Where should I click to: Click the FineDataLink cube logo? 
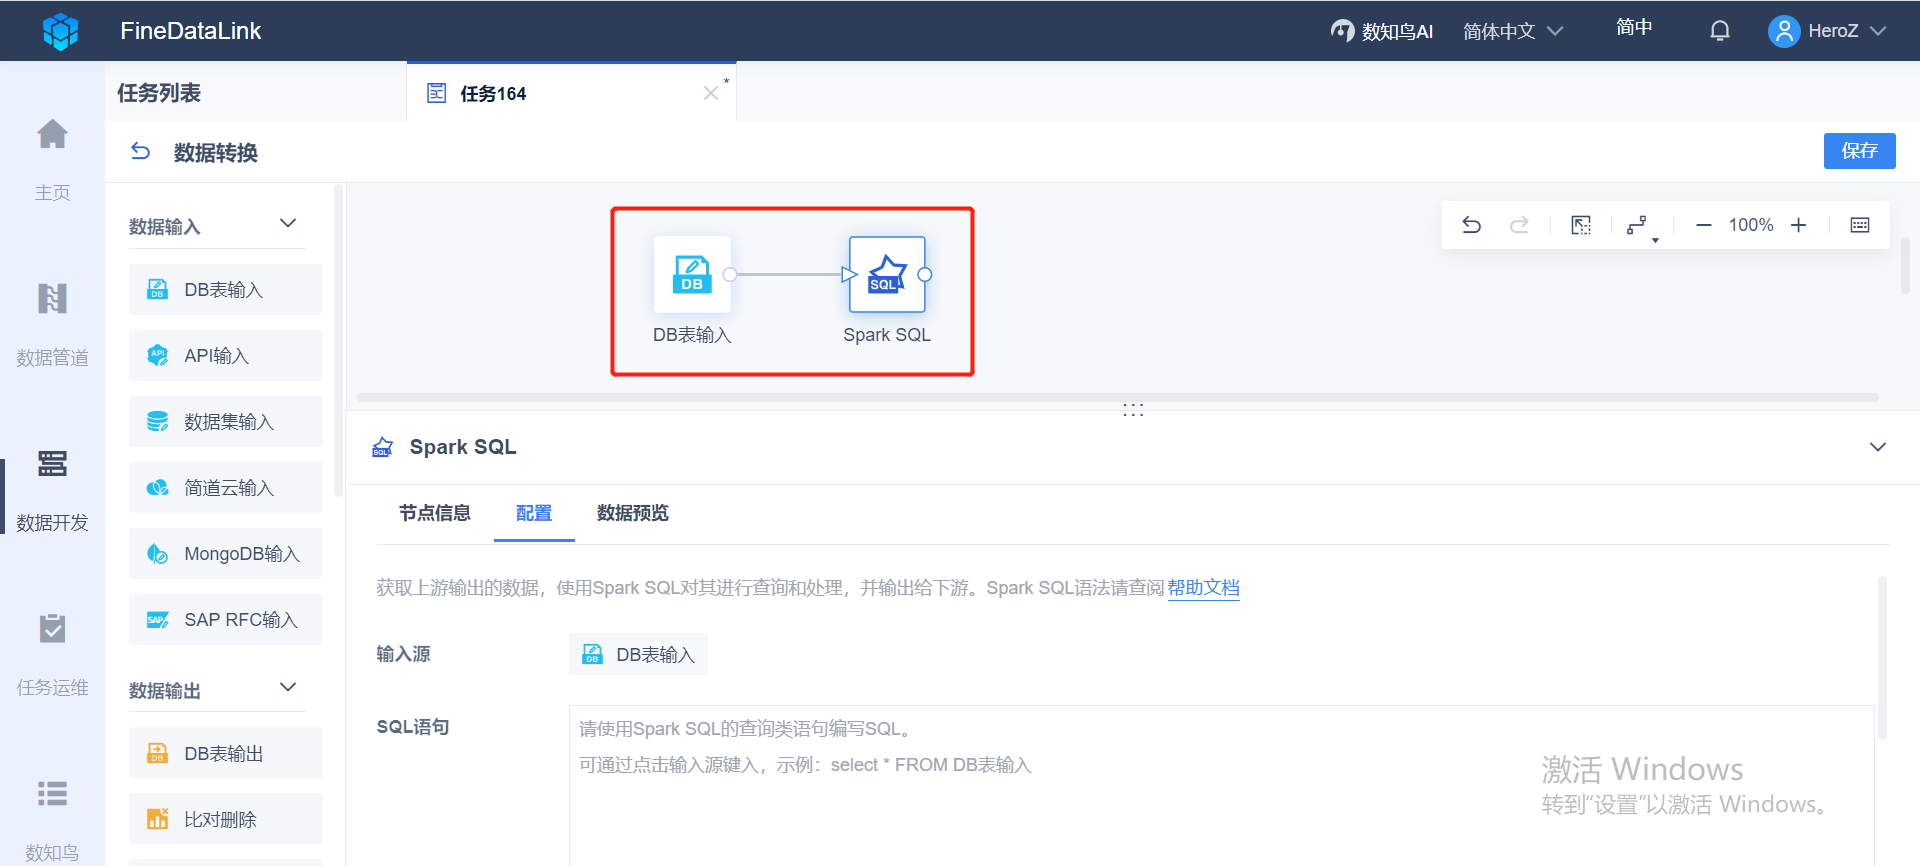pyautogui.click(x=60, y=31)
